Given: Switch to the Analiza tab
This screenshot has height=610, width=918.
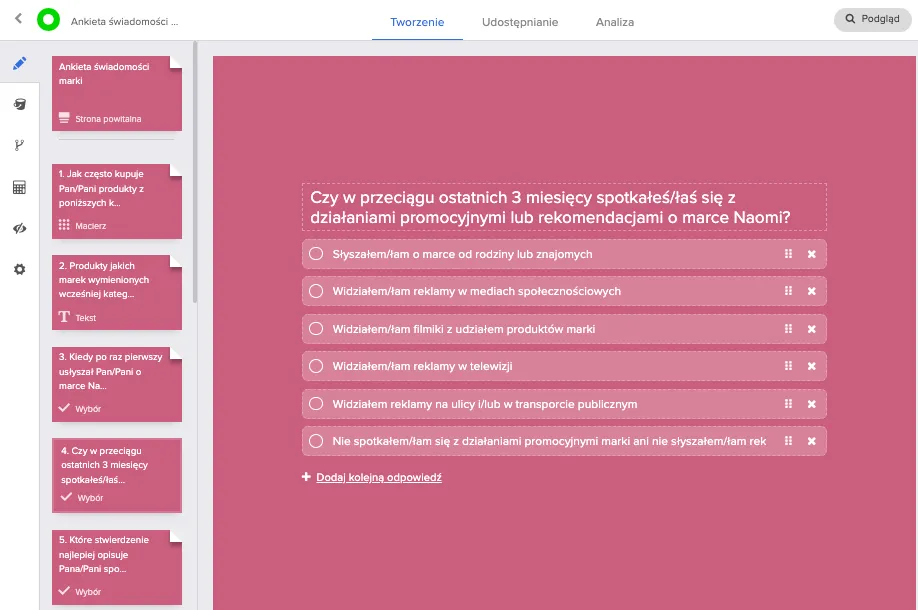Looking at the screenshot, I should 615,22.
